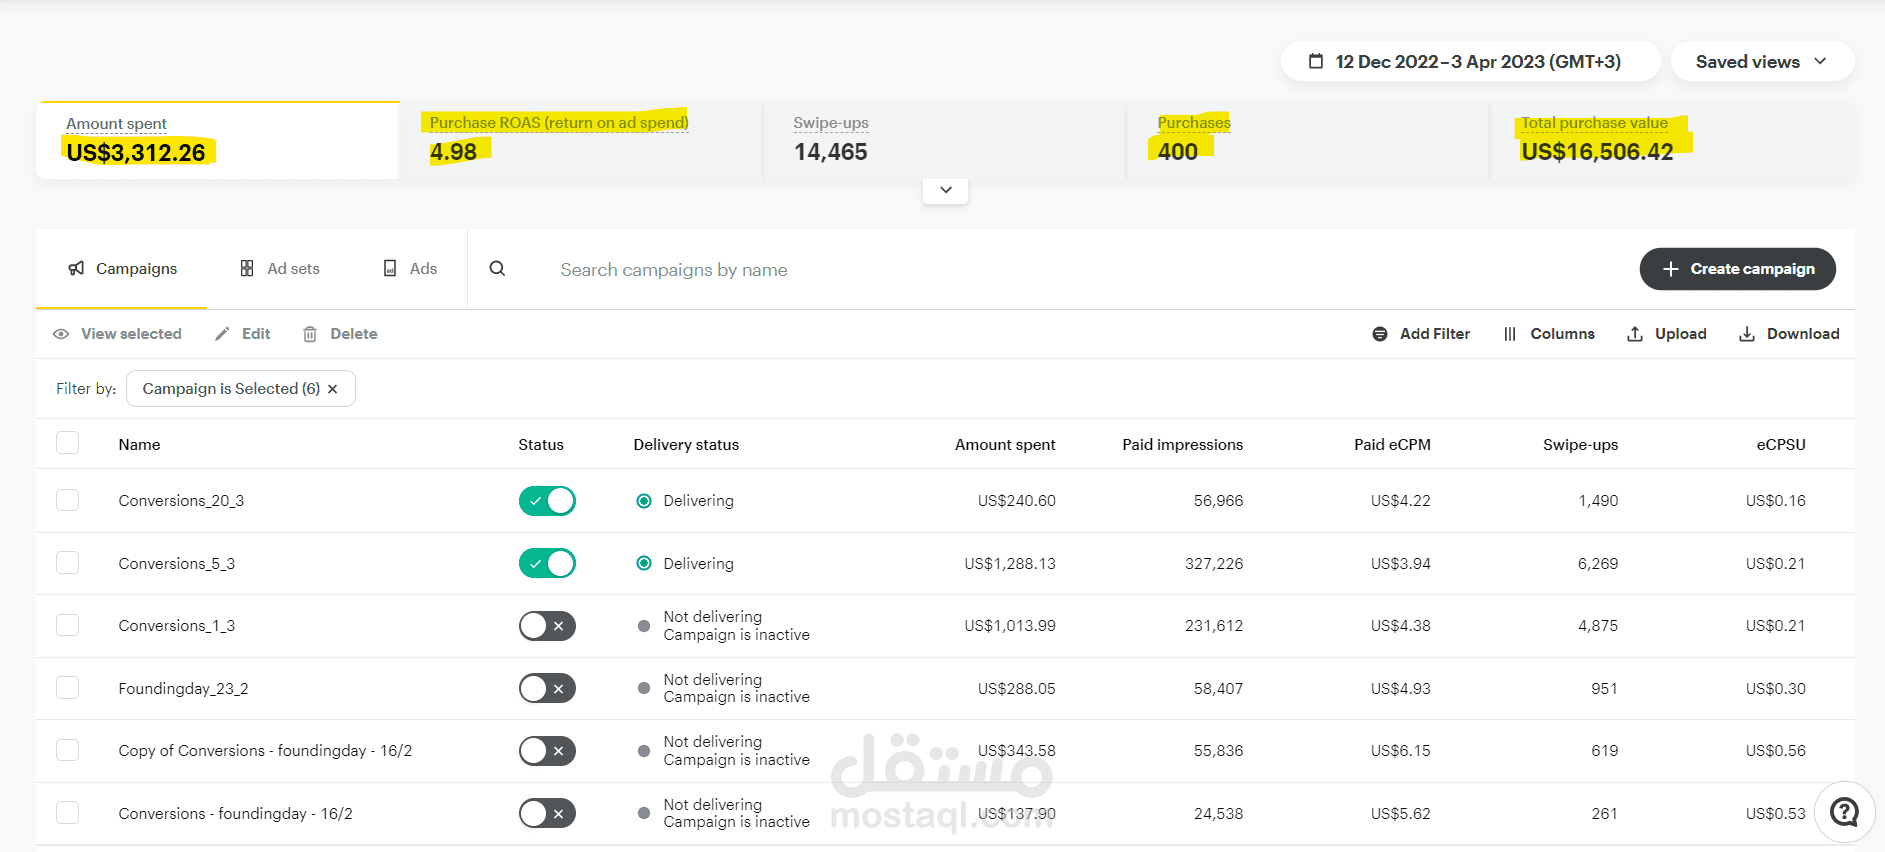Tick the select-all checkbox in table header
This screenshot has height=852, width=1885.
tap(68, 443)
